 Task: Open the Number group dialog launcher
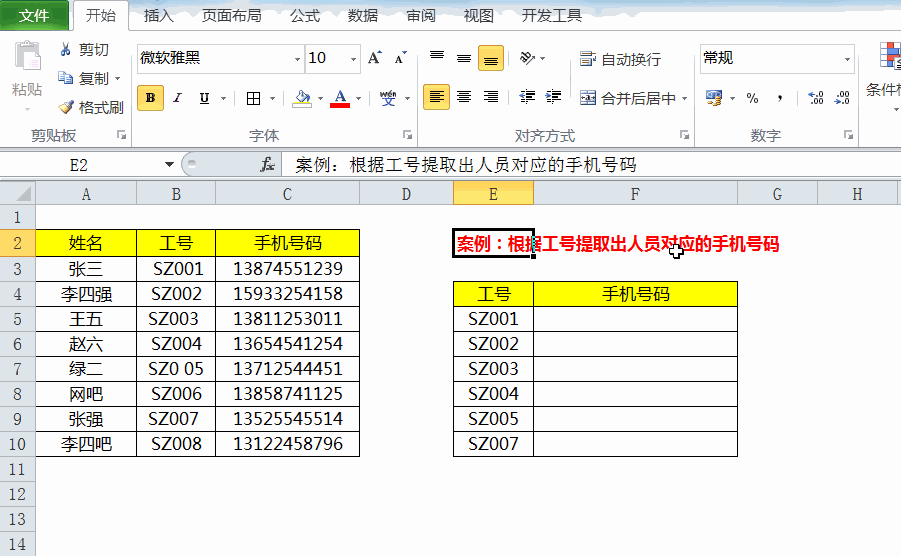tap(848, 135)
